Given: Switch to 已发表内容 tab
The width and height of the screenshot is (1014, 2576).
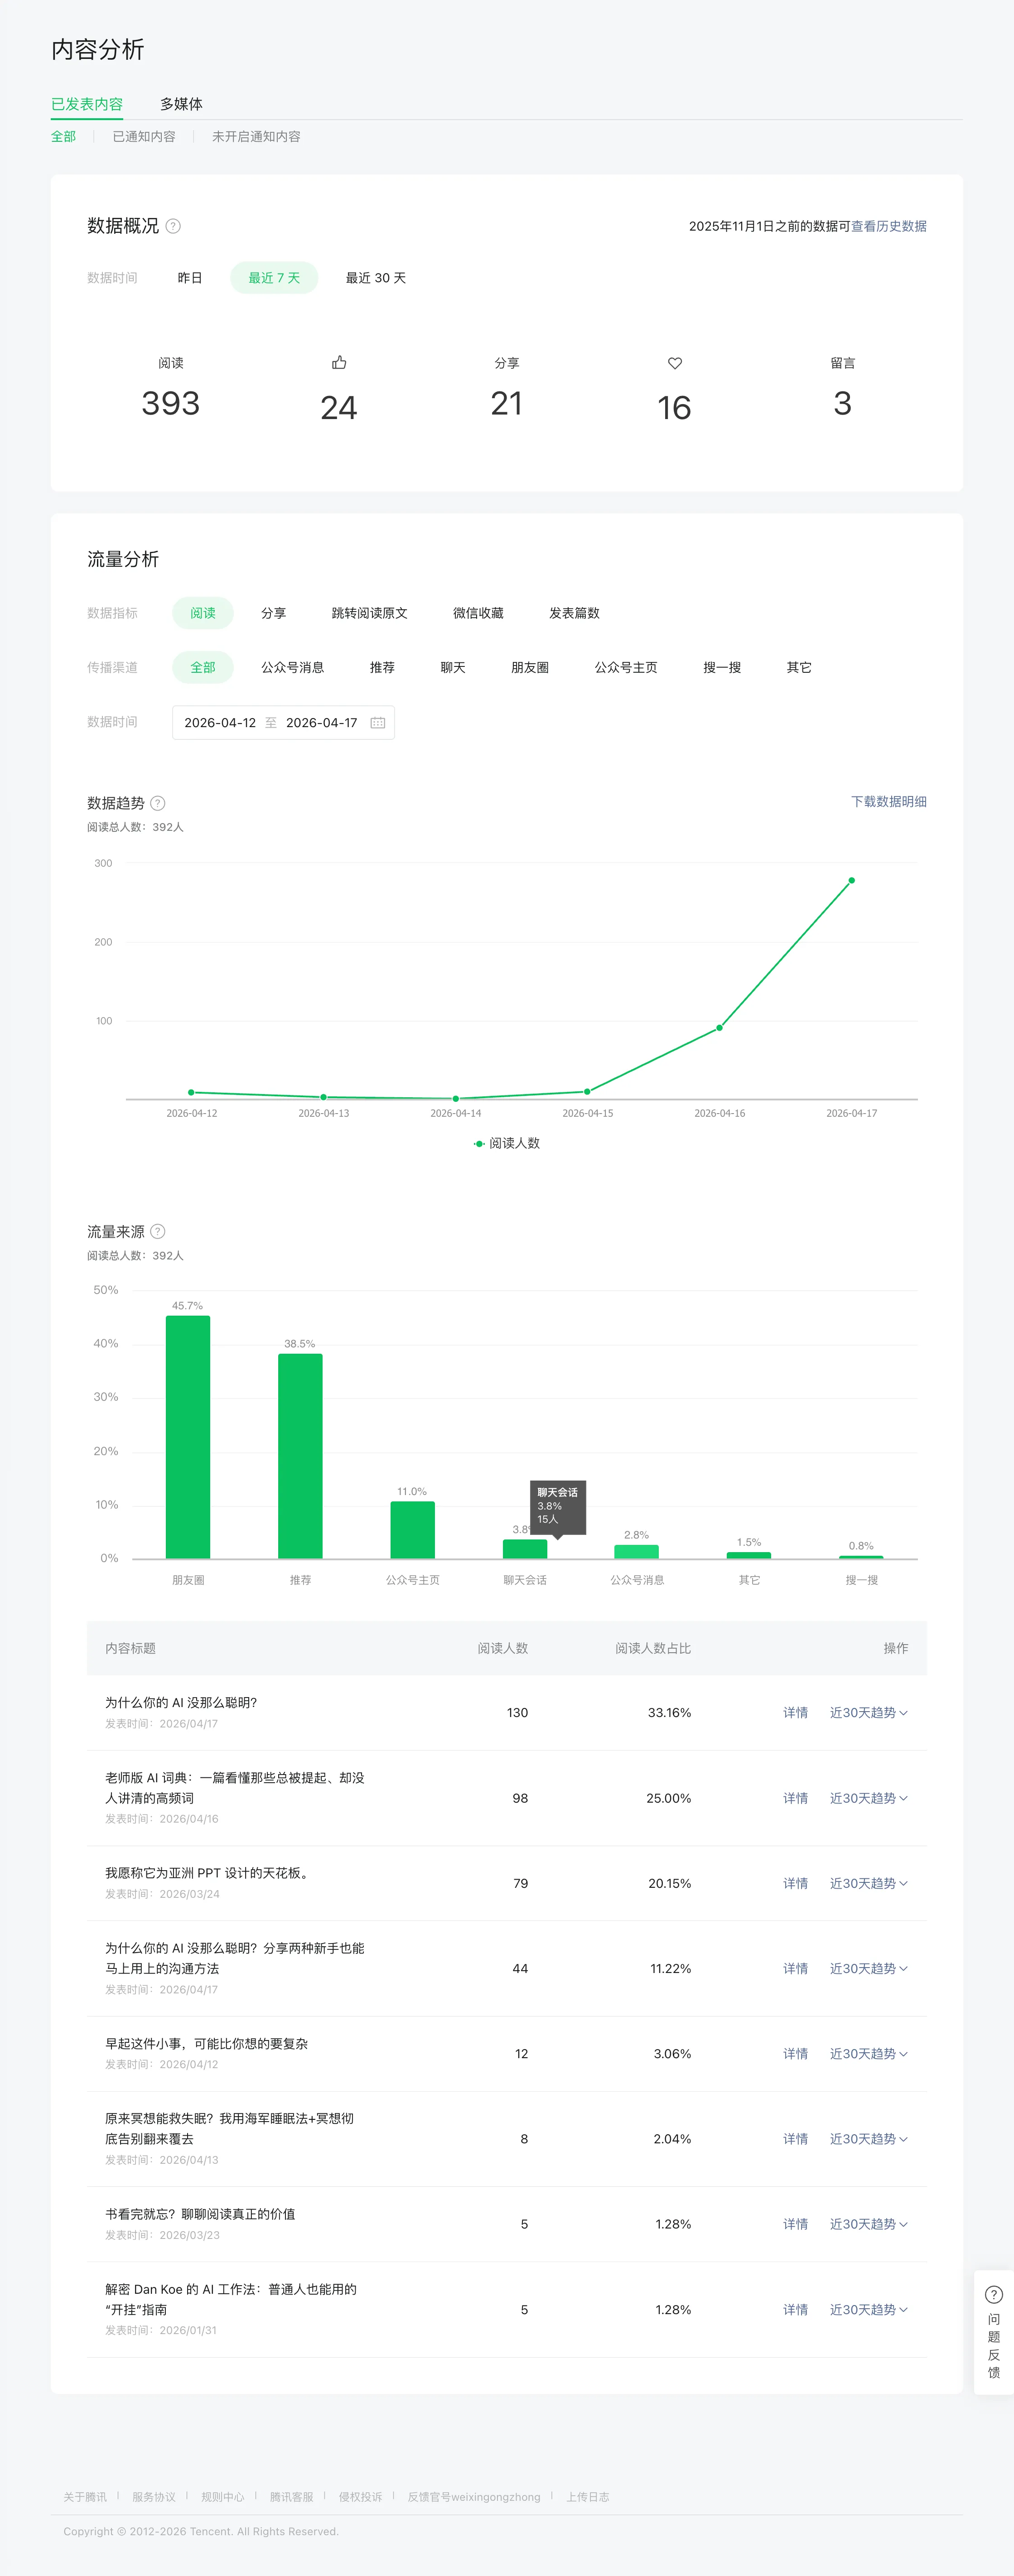Looking at the screenshot, I should [87, 104].
